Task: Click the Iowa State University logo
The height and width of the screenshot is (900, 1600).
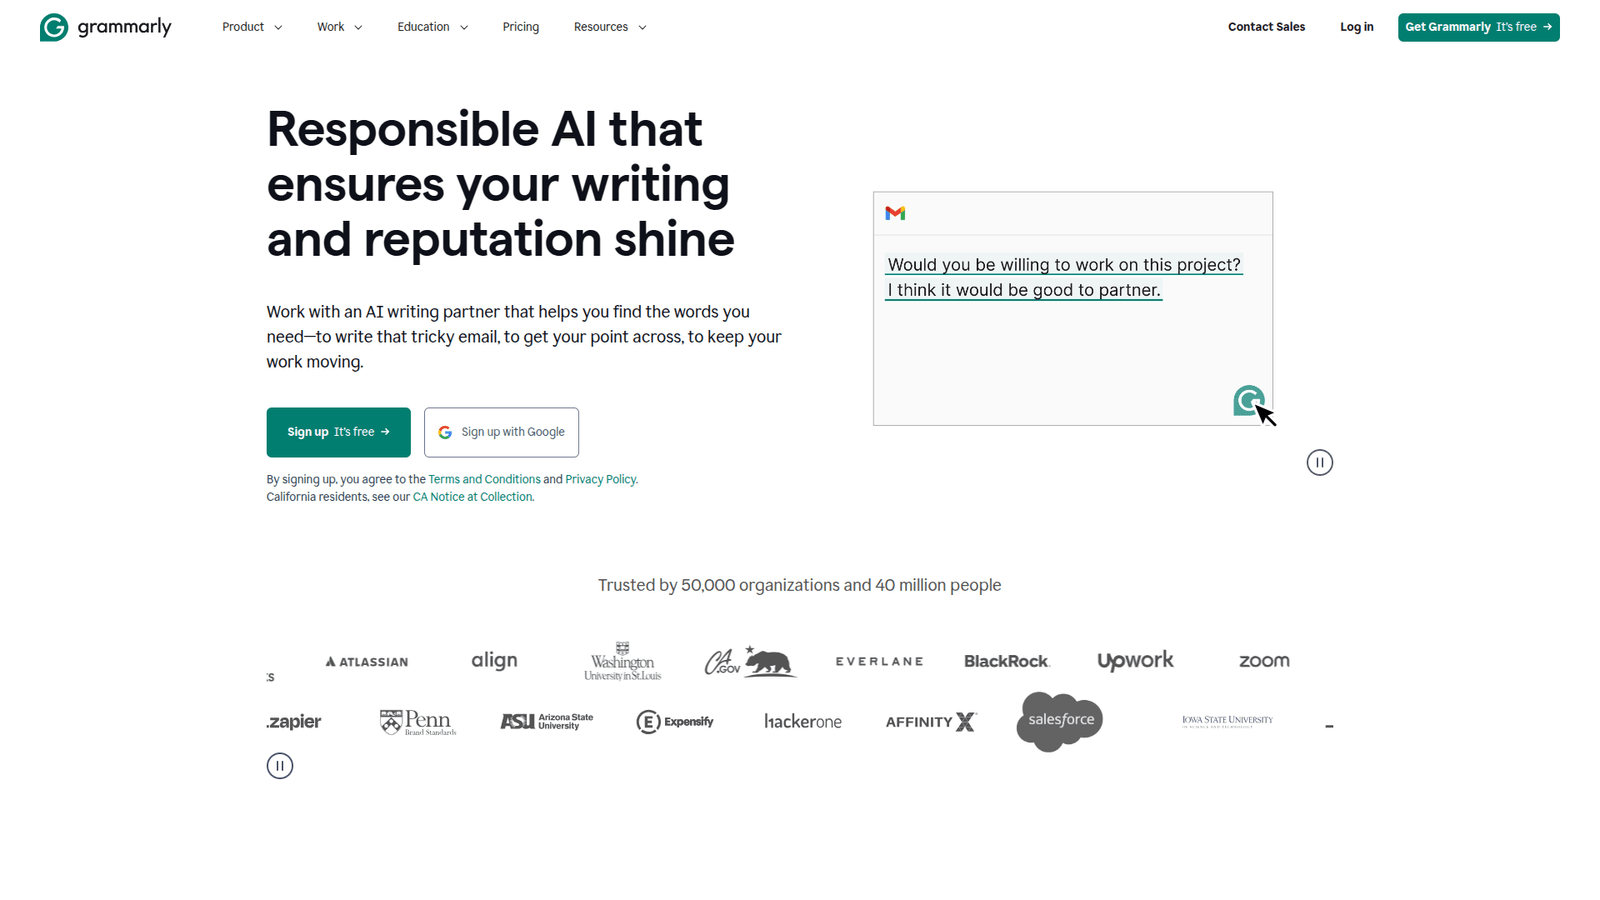Action: coord(1227,720)
